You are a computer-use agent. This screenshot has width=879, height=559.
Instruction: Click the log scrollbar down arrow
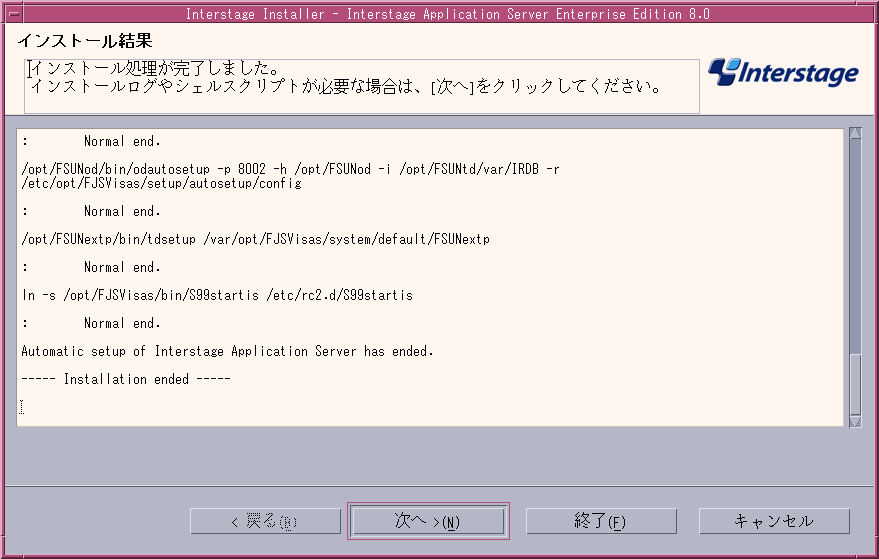click(855, 421)
